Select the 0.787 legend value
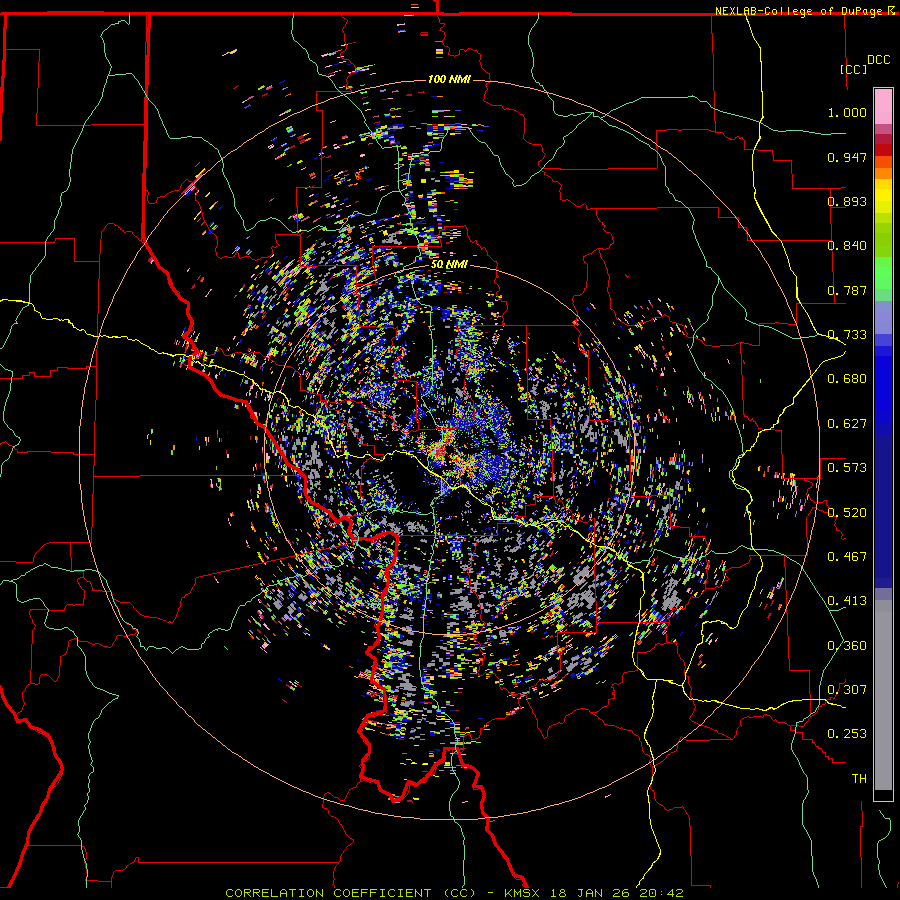Screen dimensions: 900x900 847,290
